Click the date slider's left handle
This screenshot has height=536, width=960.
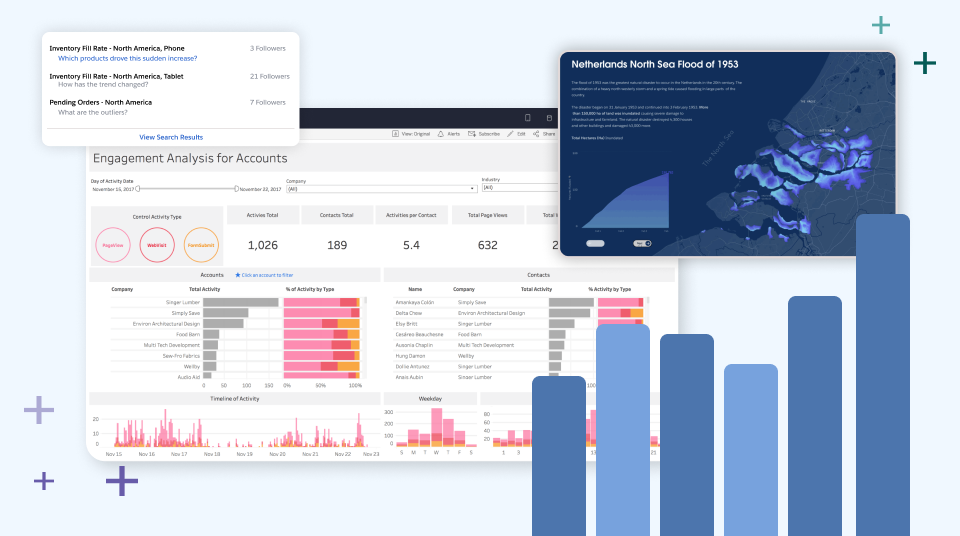138,188
